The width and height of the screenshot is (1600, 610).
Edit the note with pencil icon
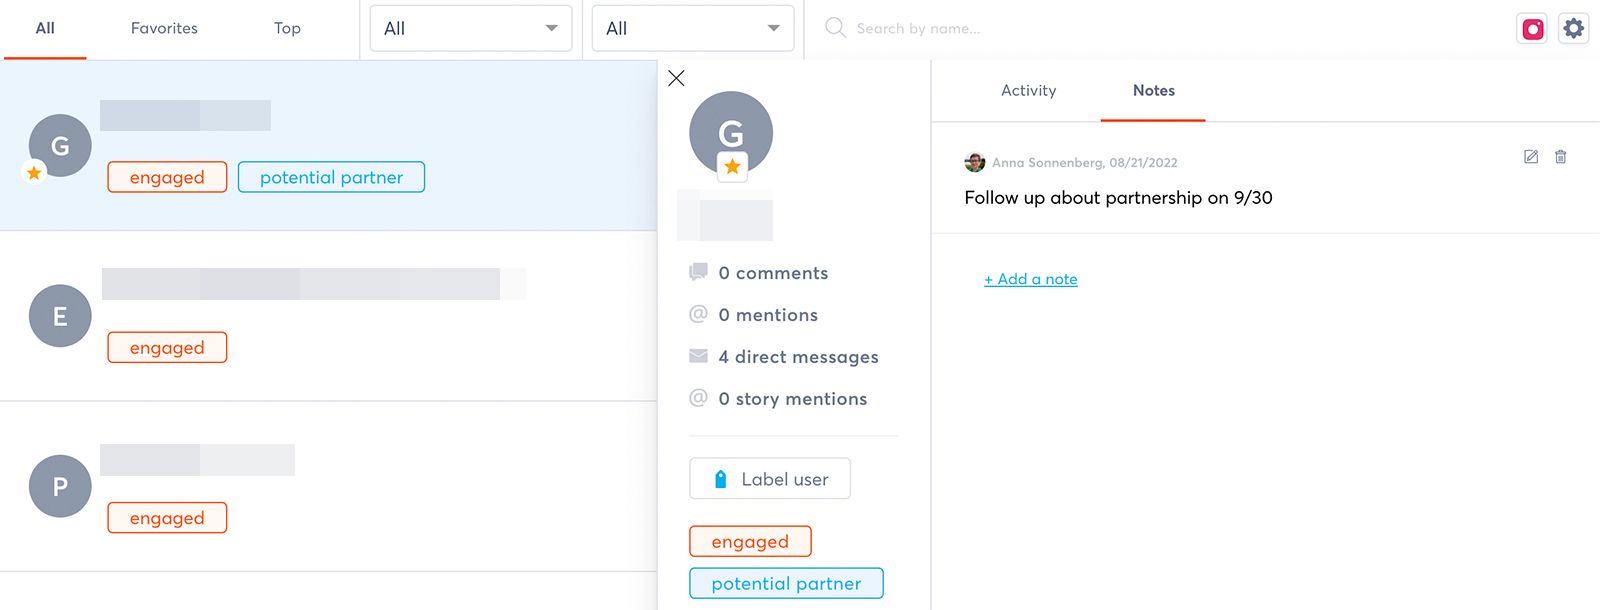[1531, 157]
